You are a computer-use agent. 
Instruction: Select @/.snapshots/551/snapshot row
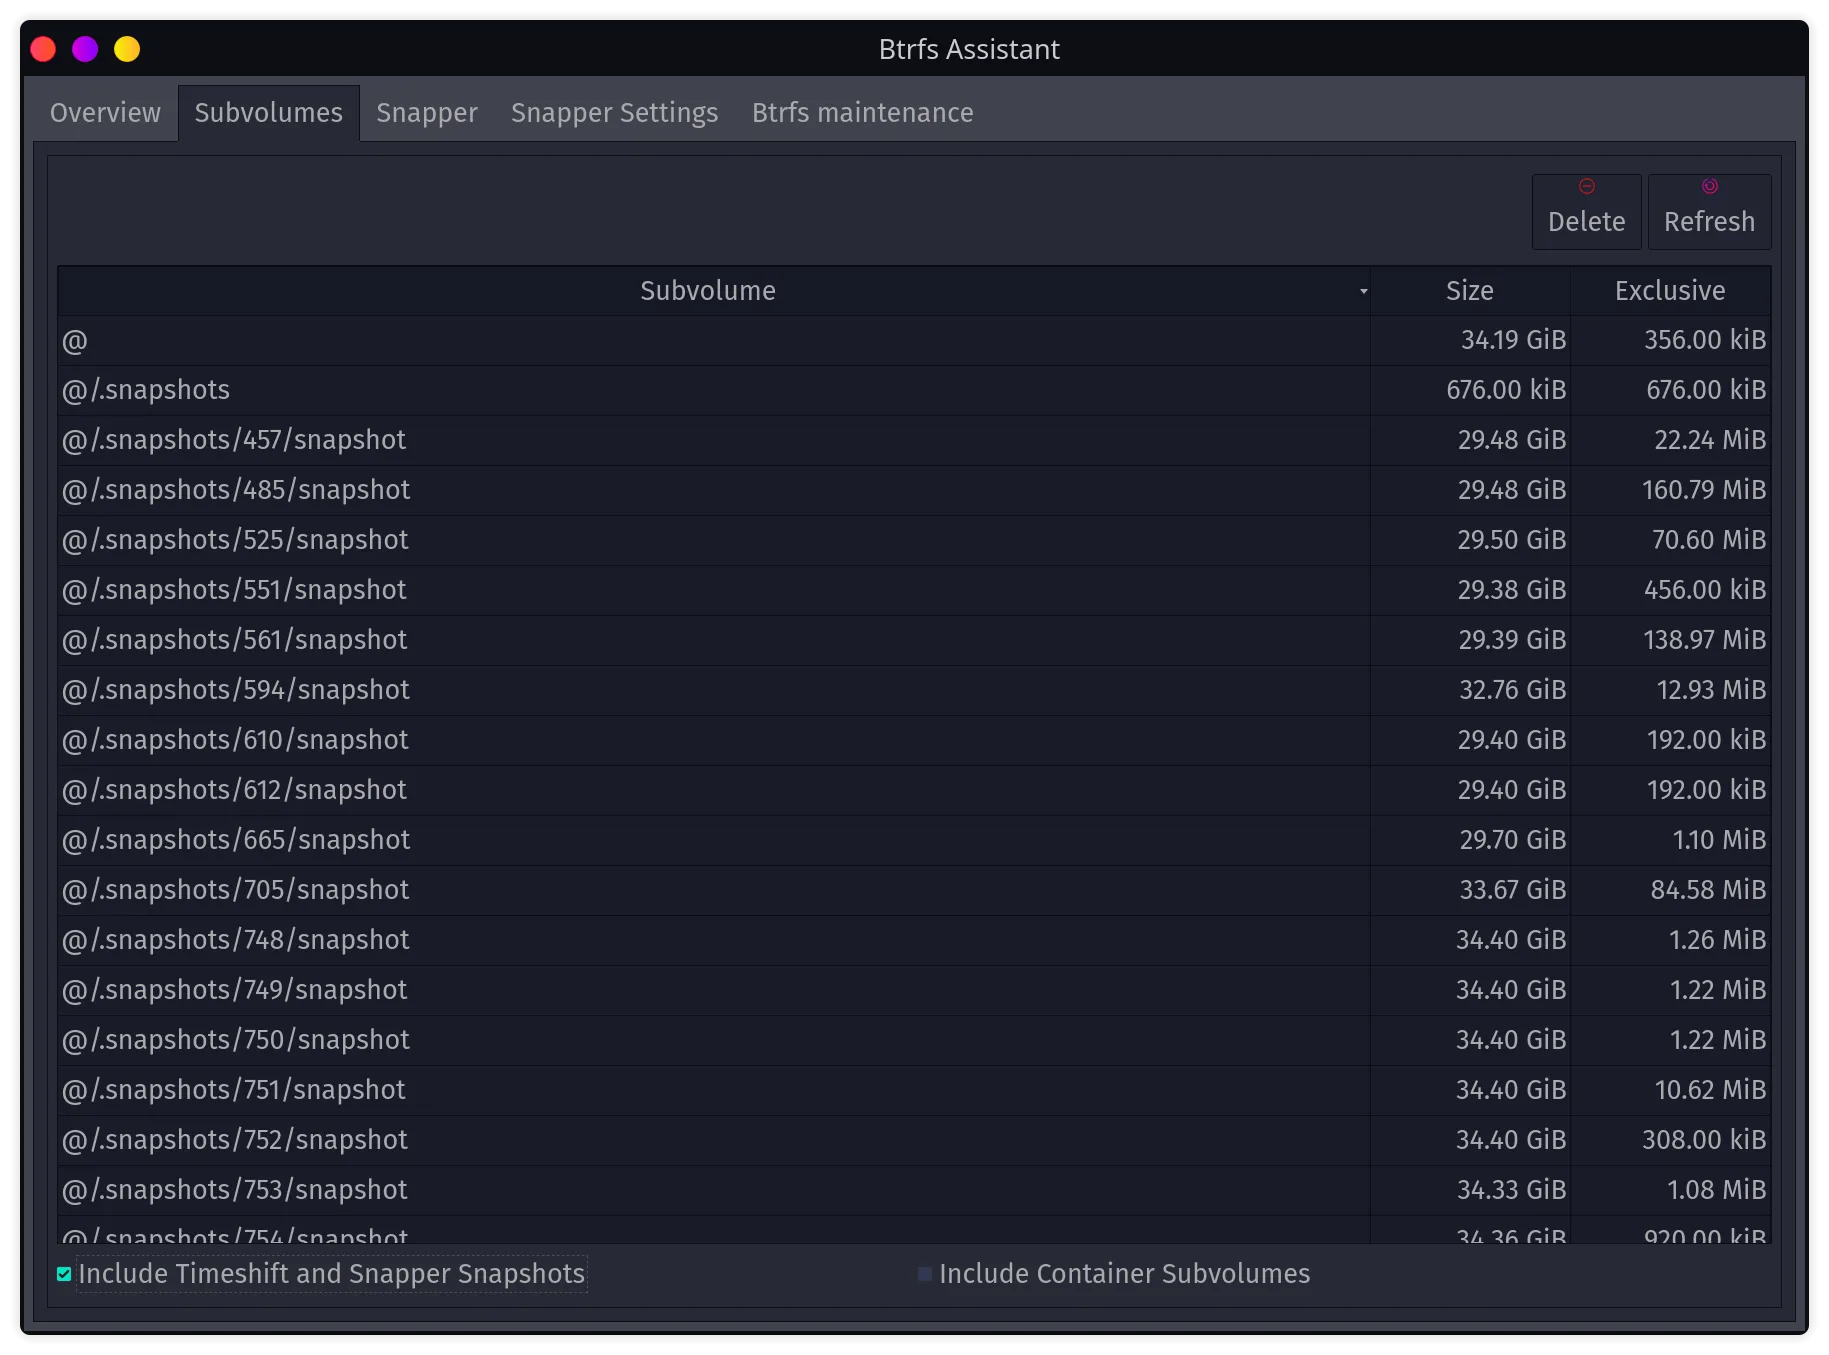pyautogui.click(x=914, y=591)
